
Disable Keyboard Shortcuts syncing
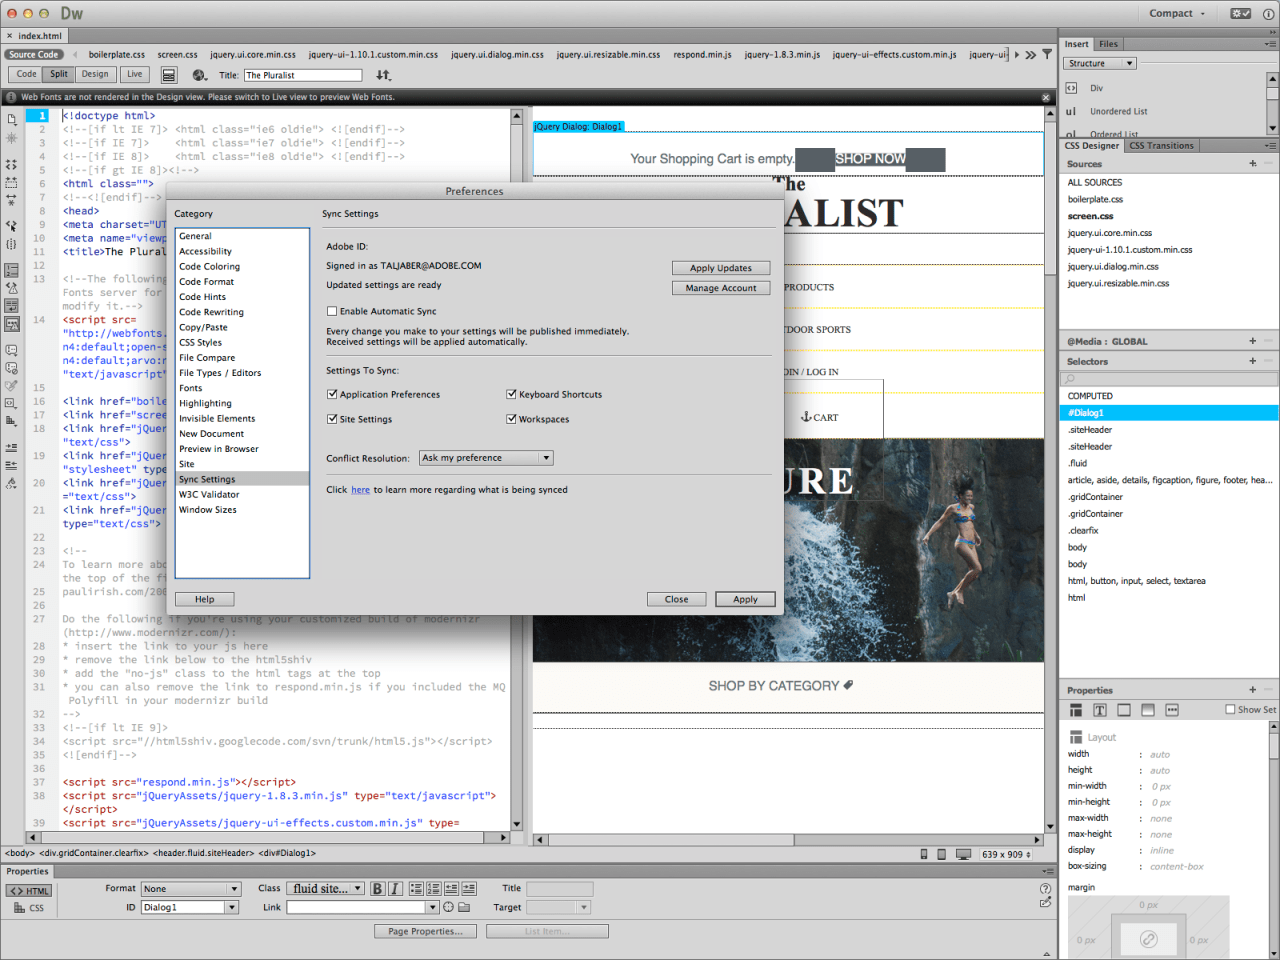click(x=510, y=394)
